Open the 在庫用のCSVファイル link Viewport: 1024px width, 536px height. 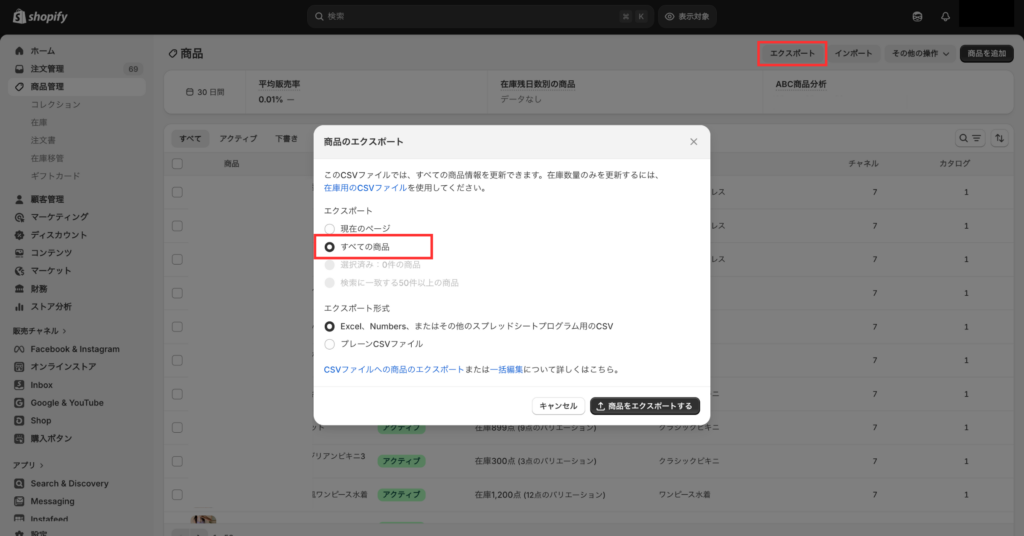click(365, 188)
